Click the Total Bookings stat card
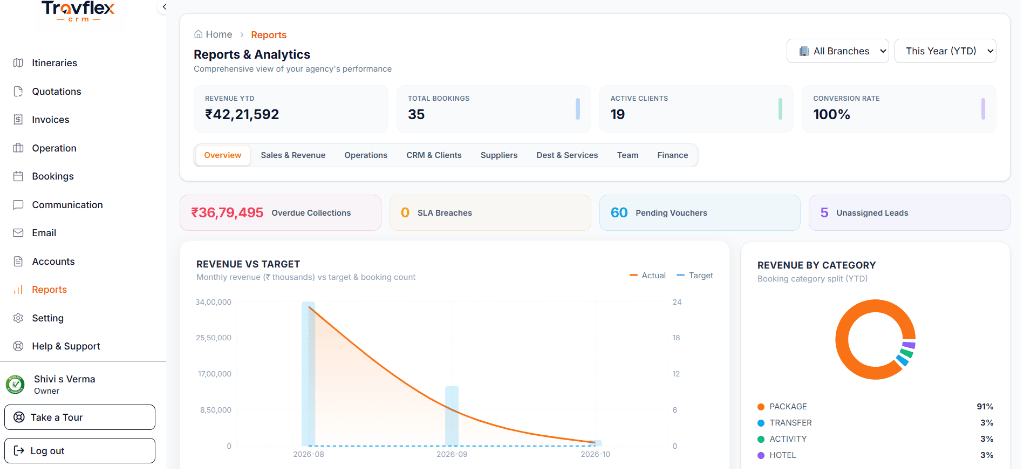Image resolution: width=1021 pixels, height=469 pixels. click(494, 109)
